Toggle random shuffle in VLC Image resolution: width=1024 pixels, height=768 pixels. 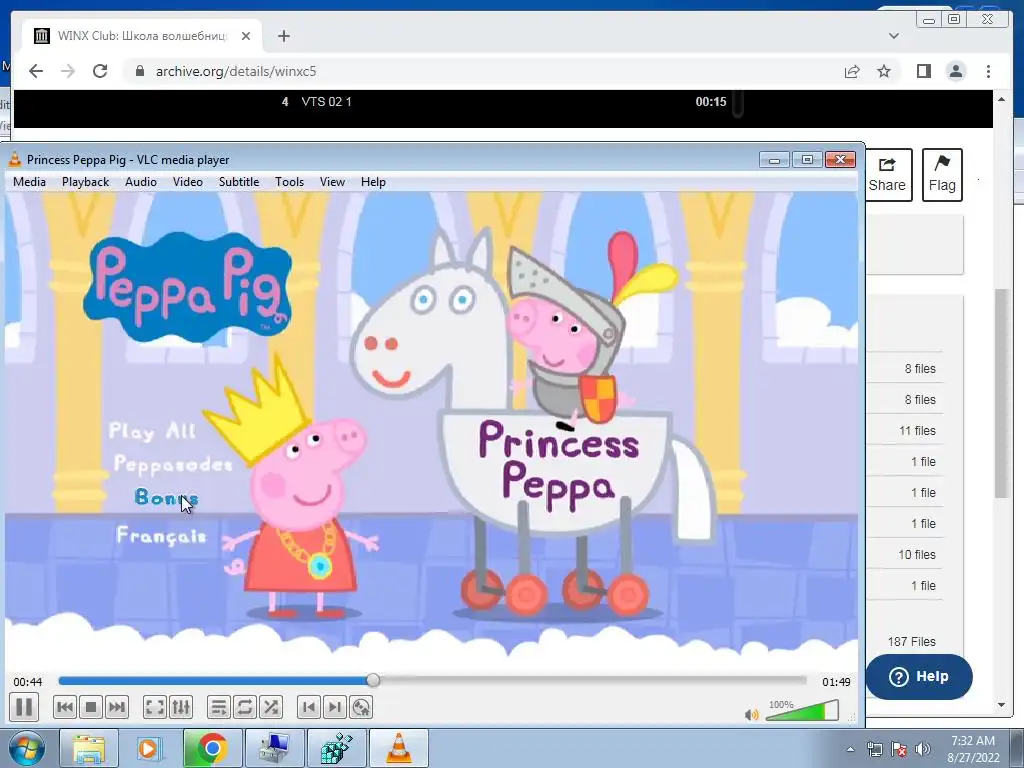coord(270,707)
